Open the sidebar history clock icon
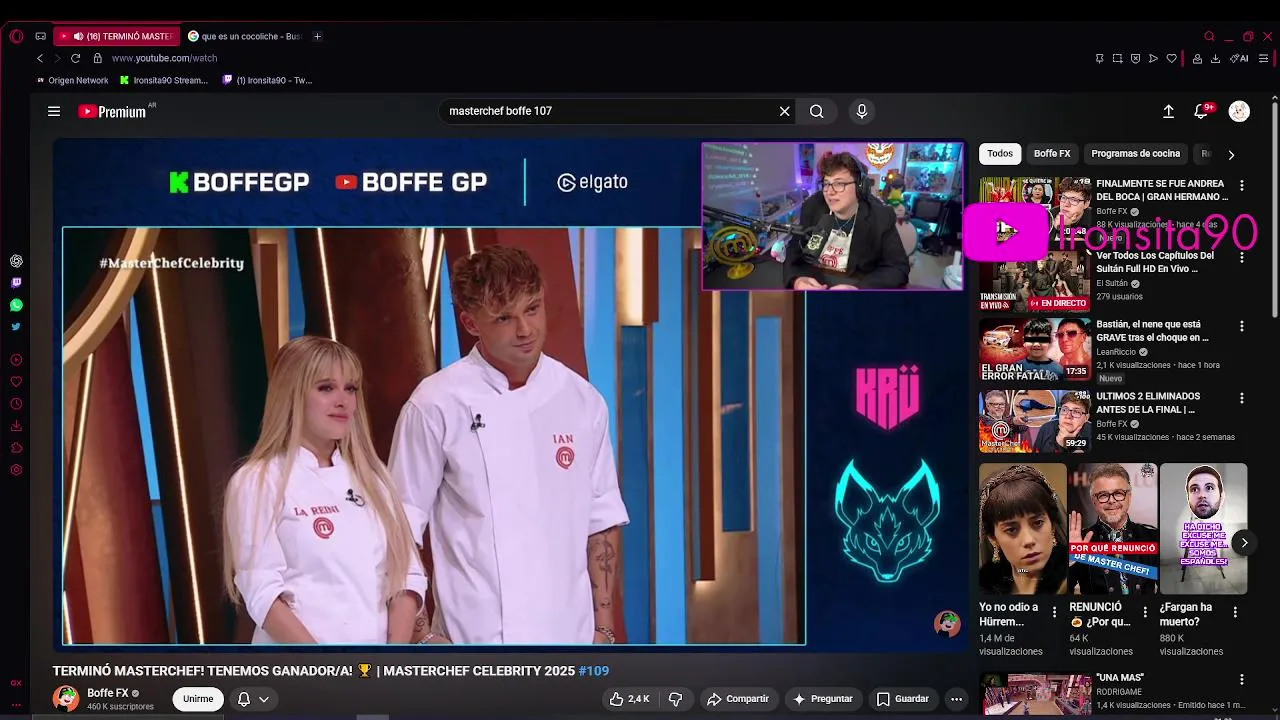 (x=16, y=404)
